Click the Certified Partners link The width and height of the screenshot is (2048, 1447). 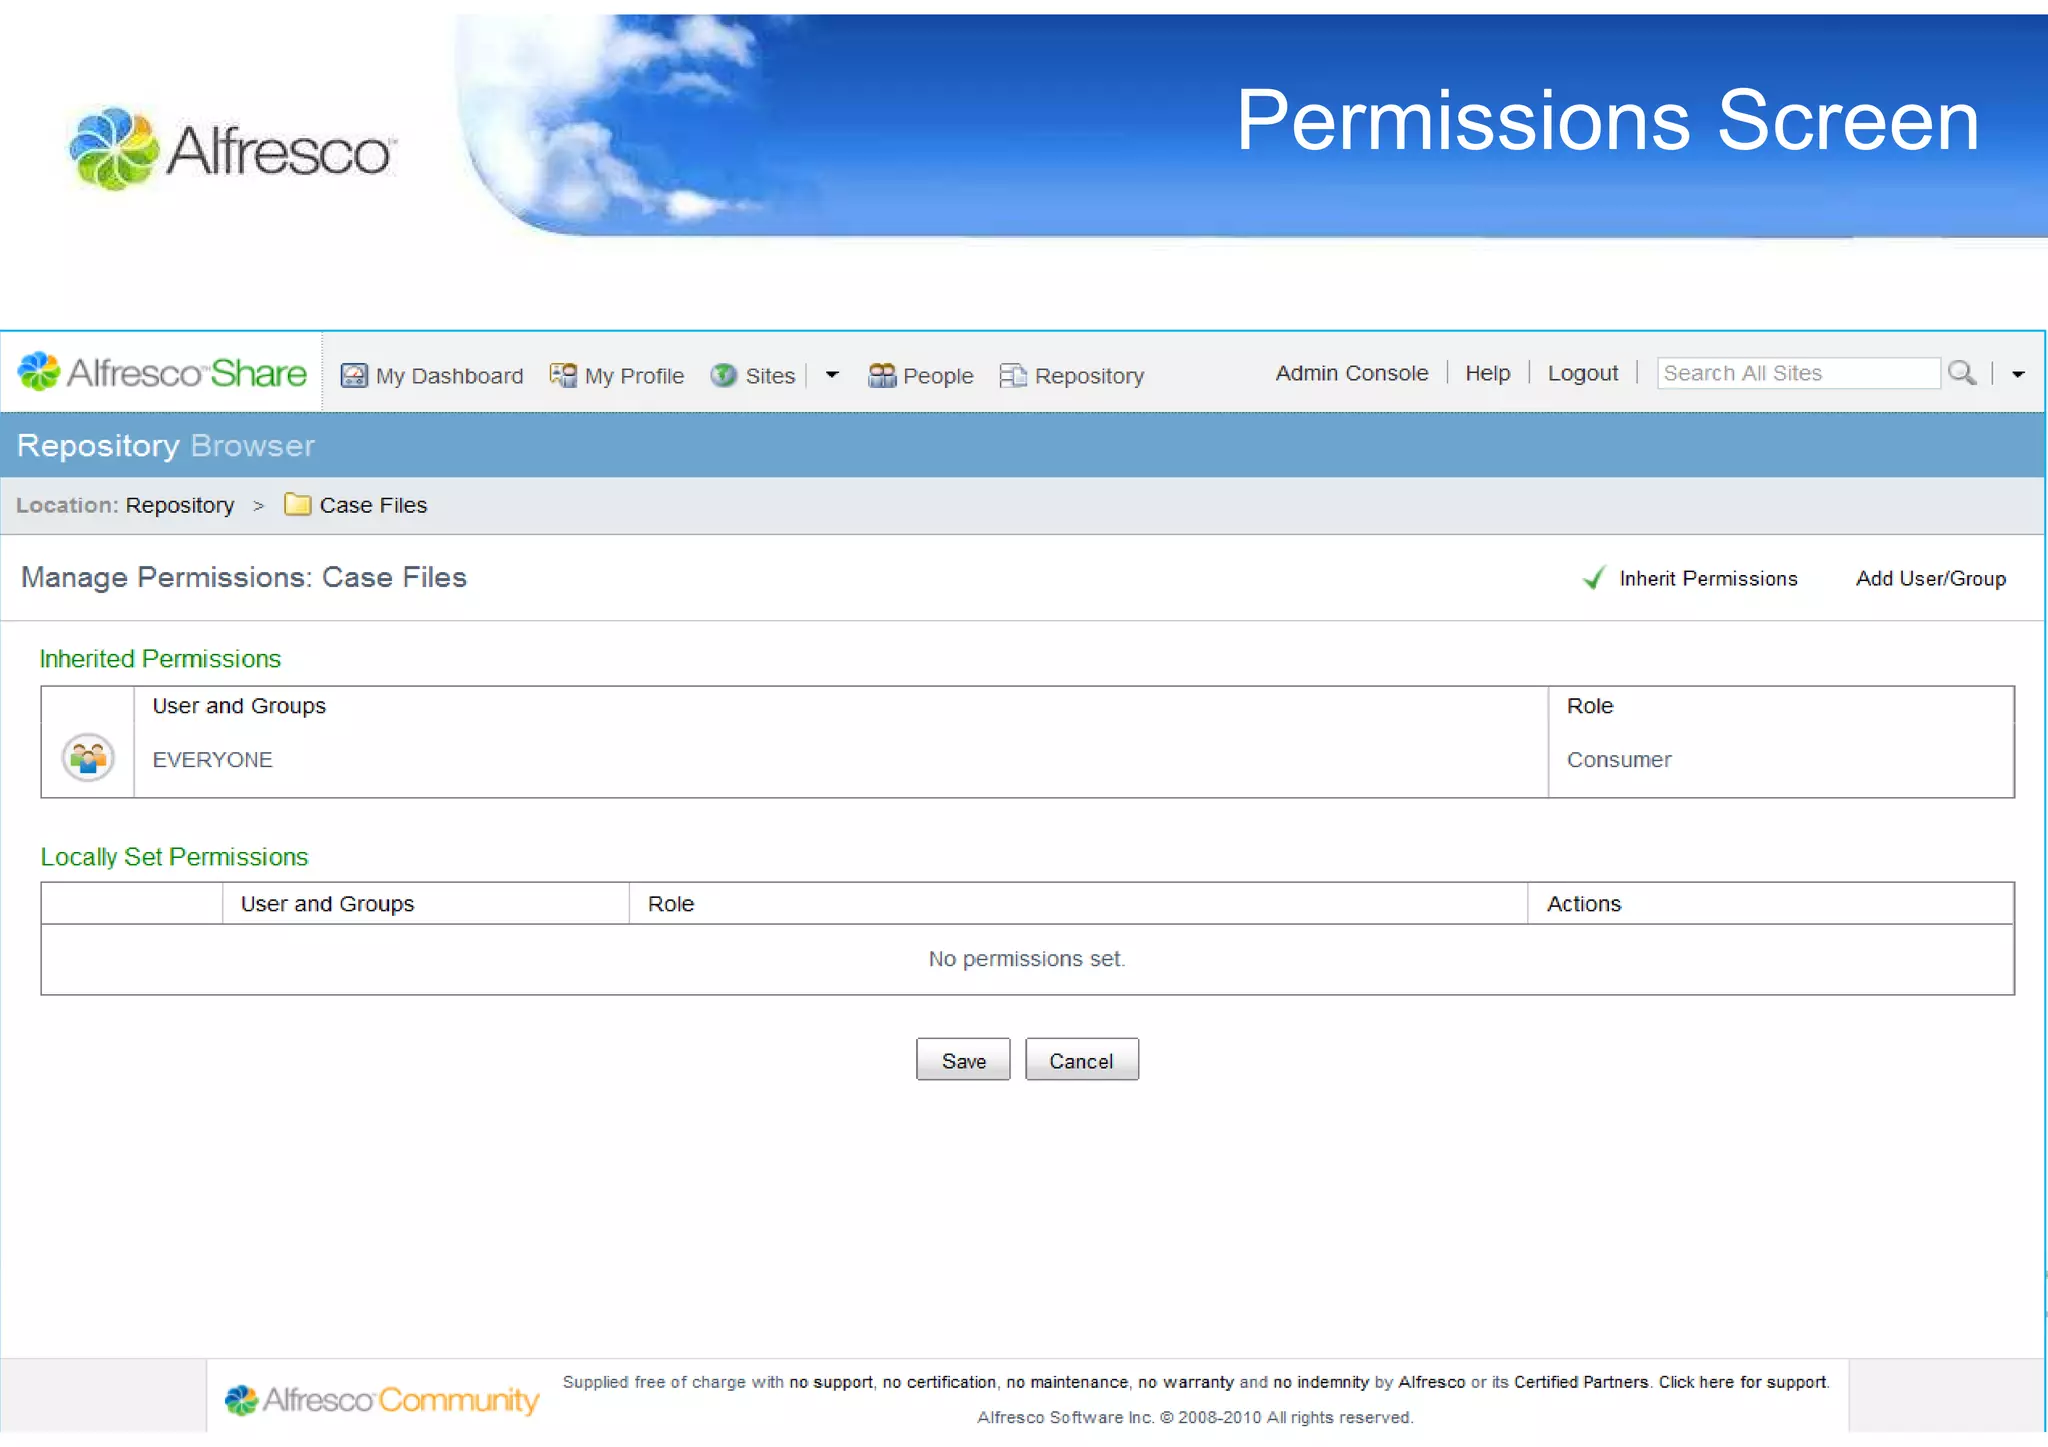pos(1581,1382)
